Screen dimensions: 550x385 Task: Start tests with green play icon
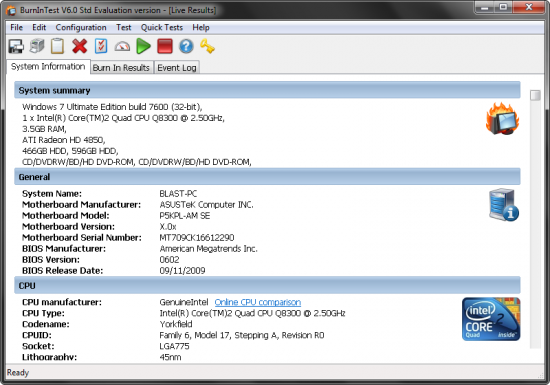[143, 46]
